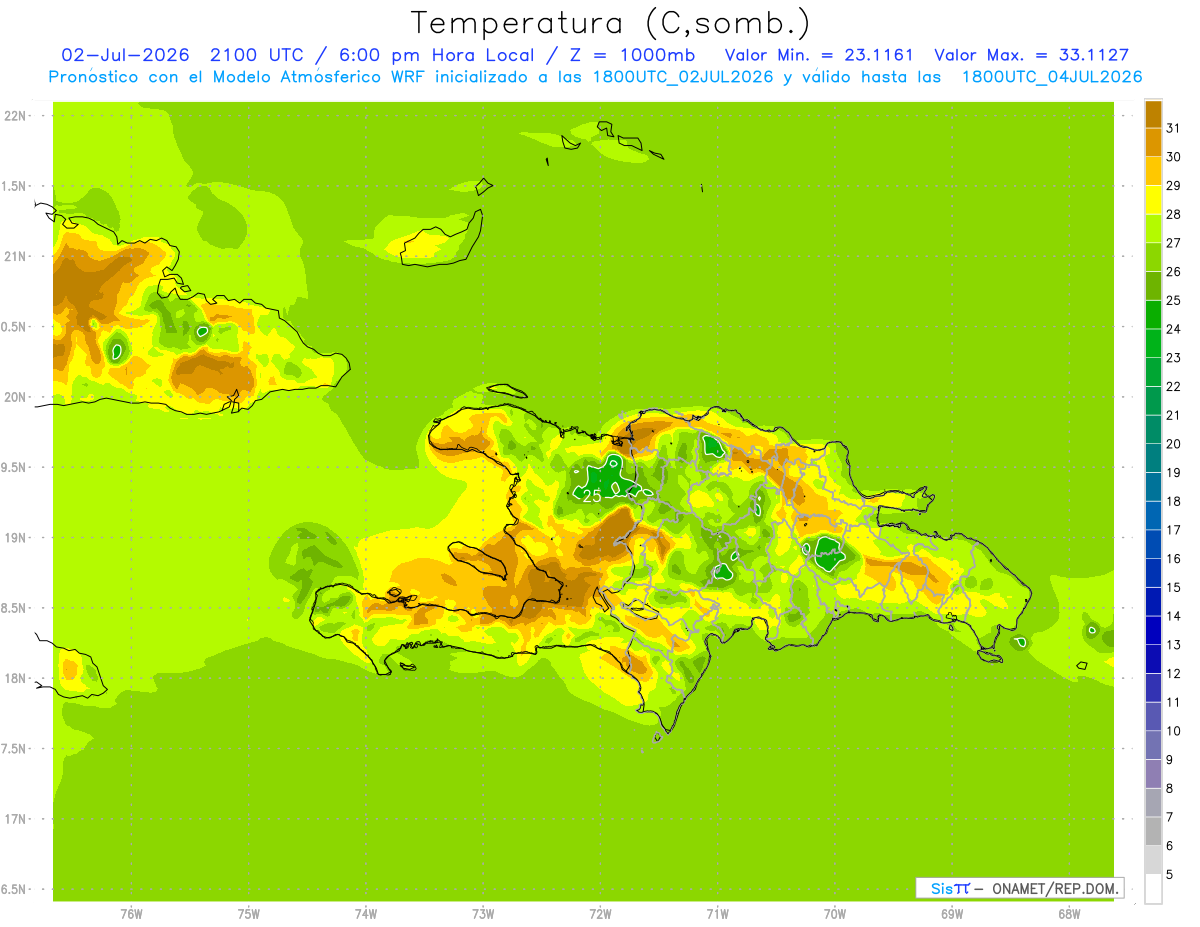Click the 'Temperatura (C,somb.)' chart title

click(x=611, y=22)
